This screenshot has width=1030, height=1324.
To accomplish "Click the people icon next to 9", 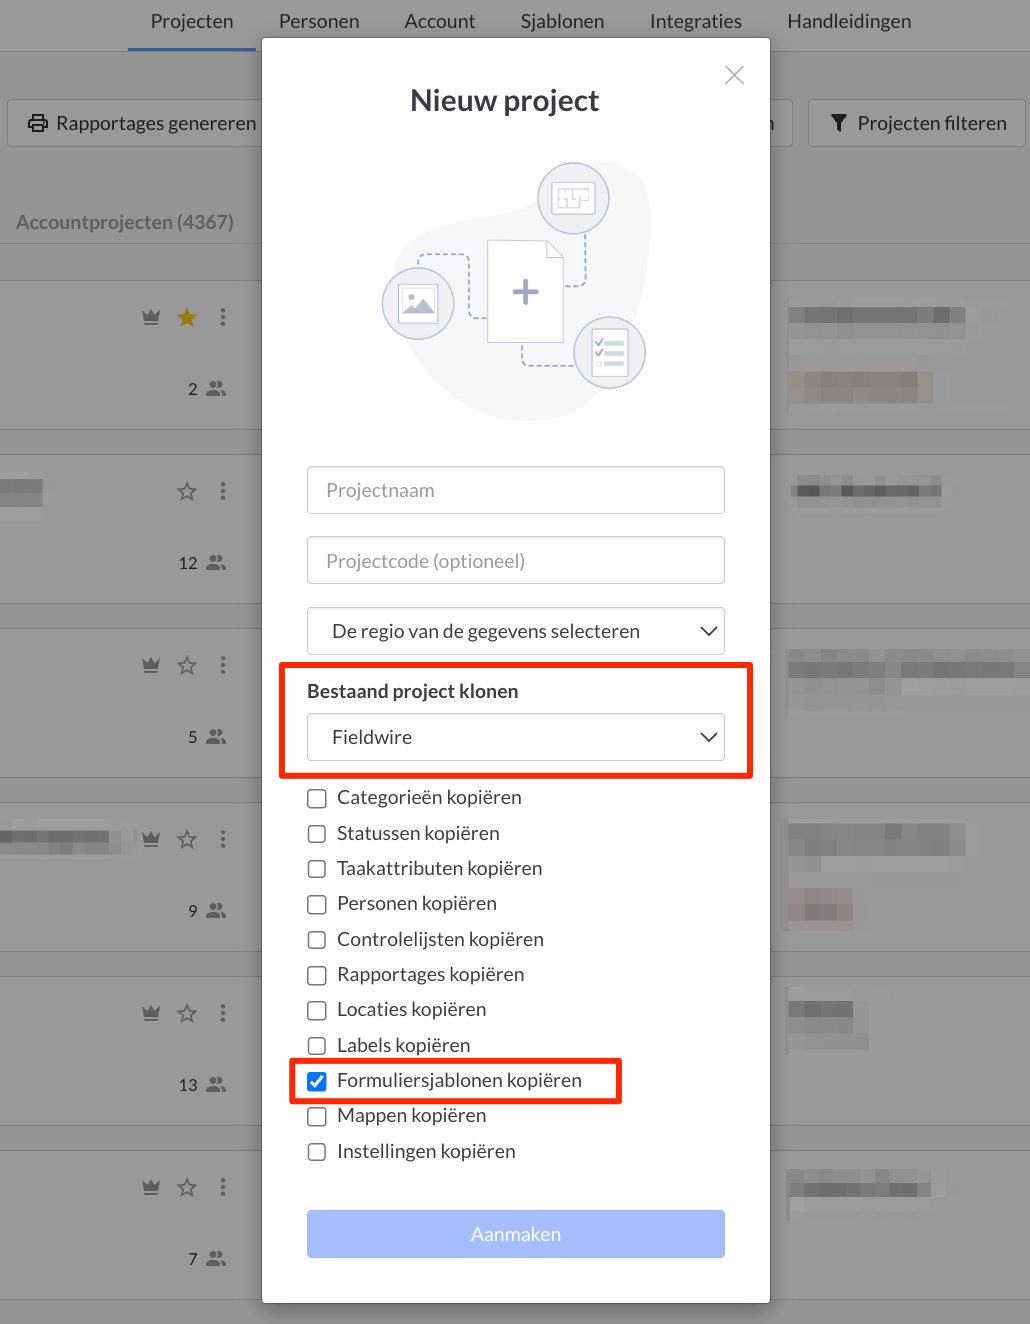I will pos(216,911).
